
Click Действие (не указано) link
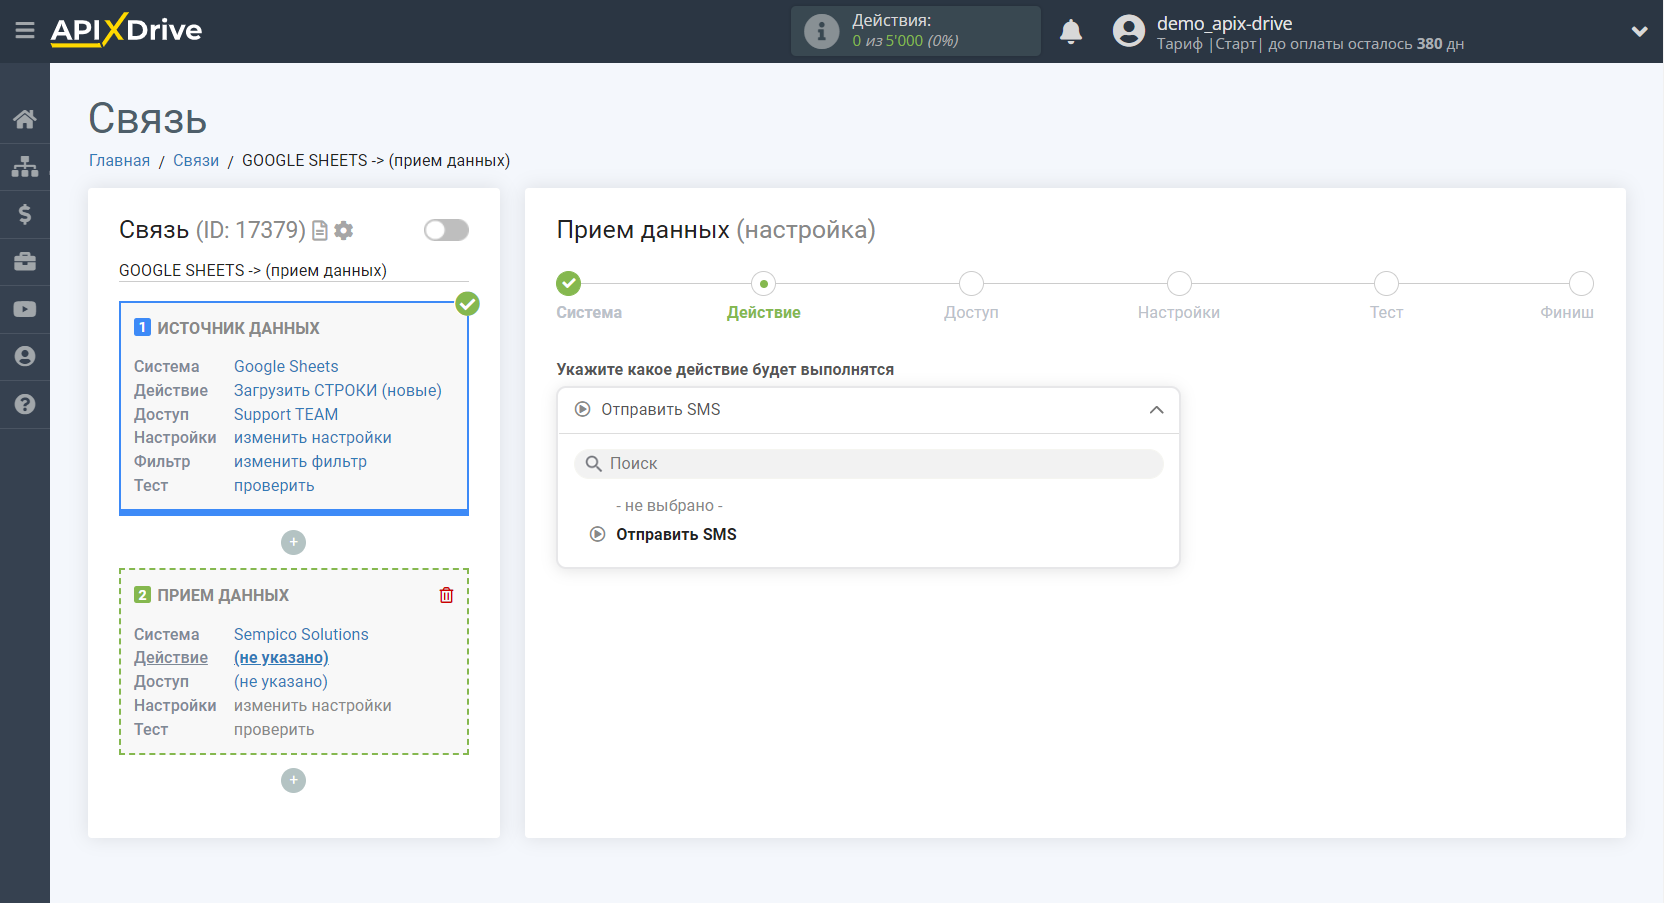click(x=281, y=657)
